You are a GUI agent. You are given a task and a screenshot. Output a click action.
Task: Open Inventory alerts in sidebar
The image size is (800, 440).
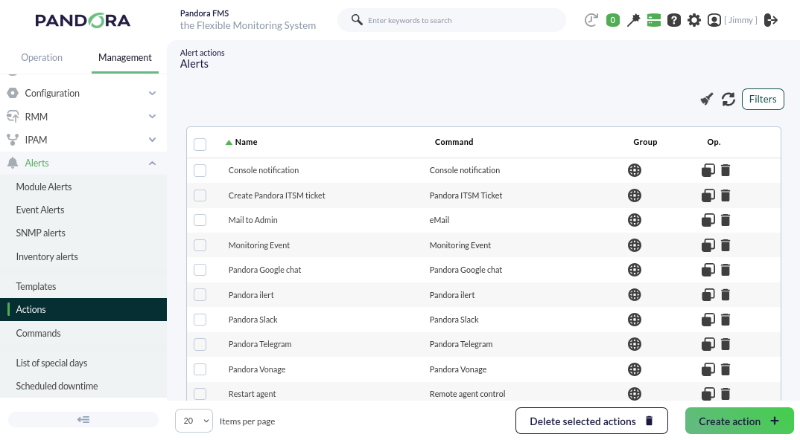[x=47, y=257]
